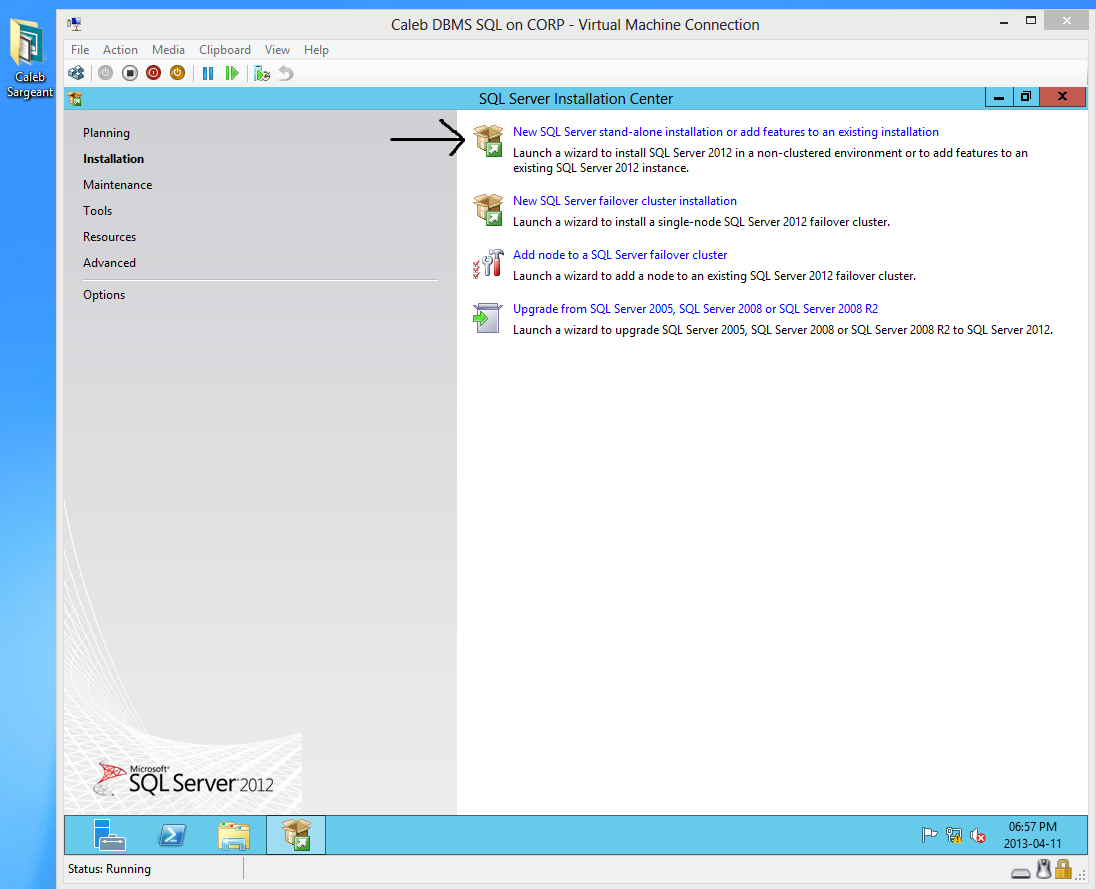This screenshot has width=1096, height=889.
Task: Click the padlock security status icon
Action: coord(1063,869)
